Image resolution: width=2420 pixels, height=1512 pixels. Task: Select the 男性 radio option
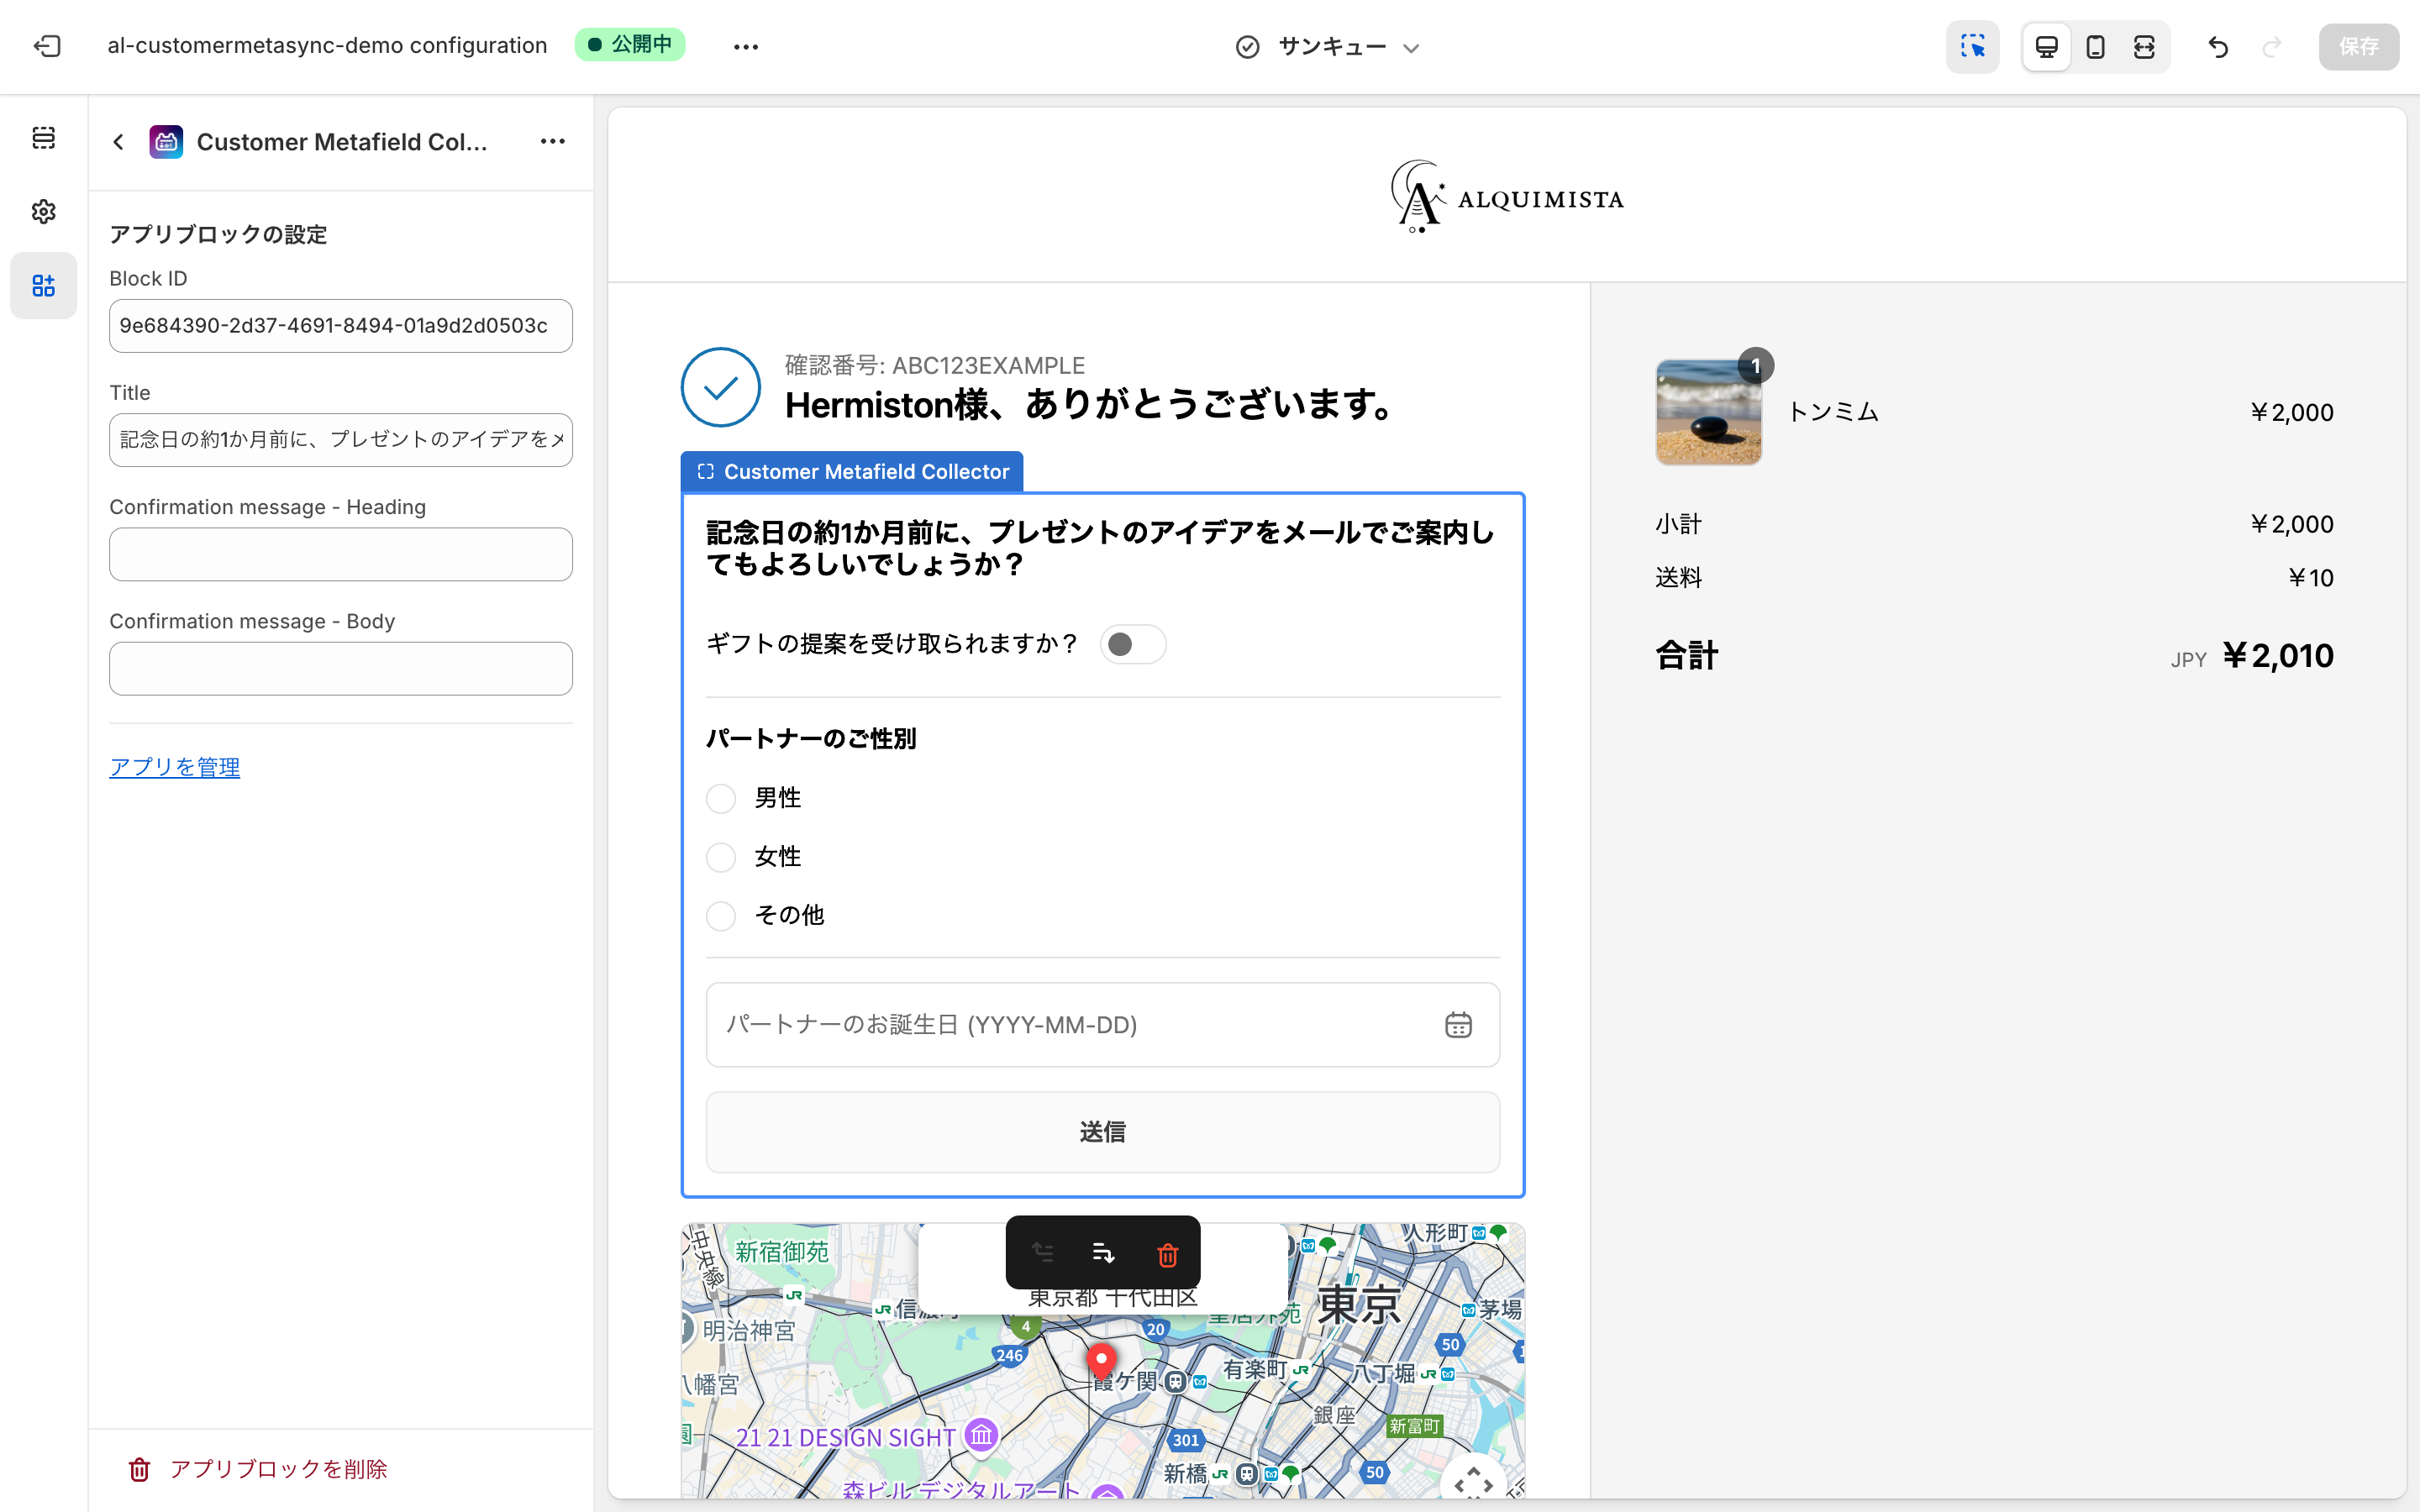(x=721, y=798)
